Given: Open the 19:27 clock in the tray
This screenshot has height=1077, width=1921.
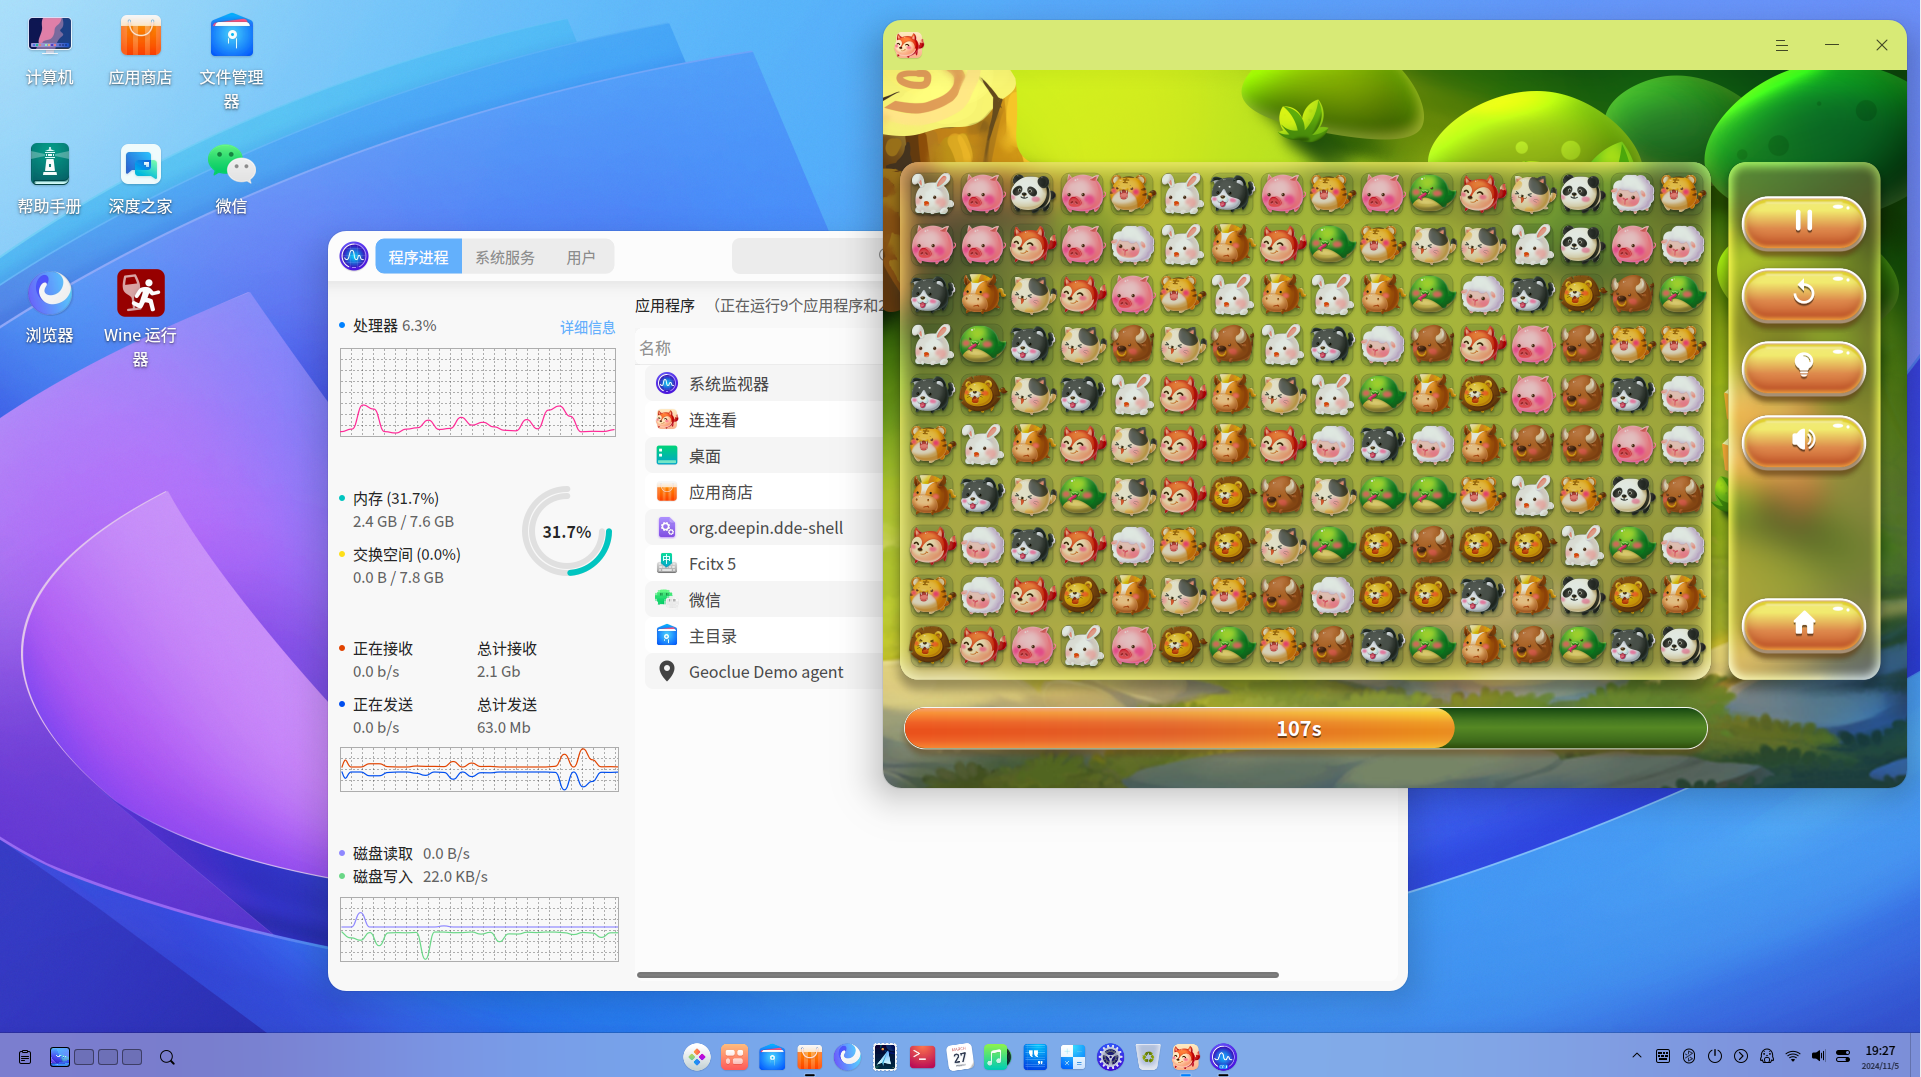Looking at the screenshot, I should coord(1880,1057).
